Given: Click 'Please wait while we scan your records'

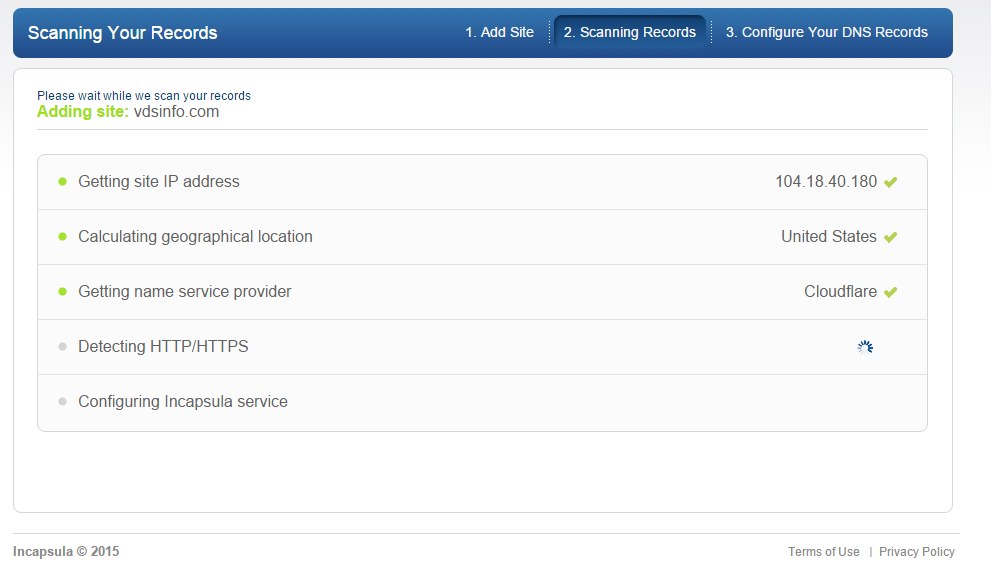Looking at the screenshot, I should [144, 96].
